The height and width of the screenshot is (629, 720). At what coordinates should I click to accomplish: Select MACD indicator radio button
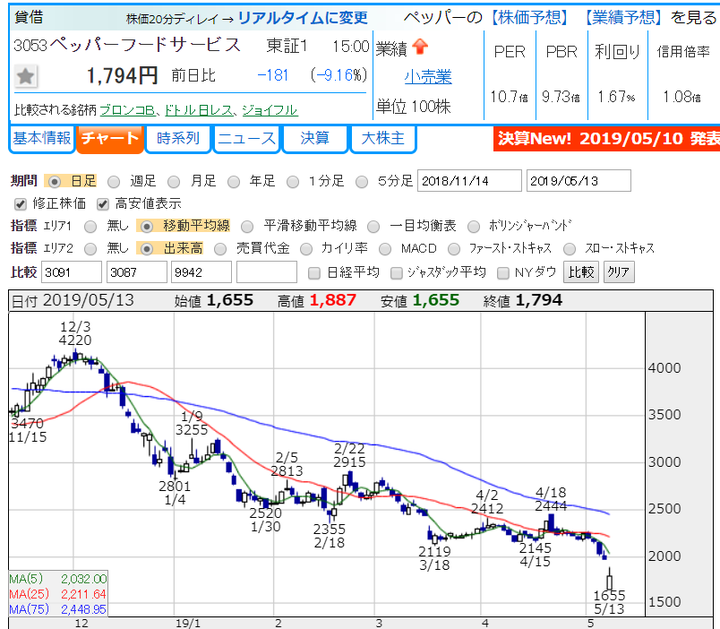(385, 249)
